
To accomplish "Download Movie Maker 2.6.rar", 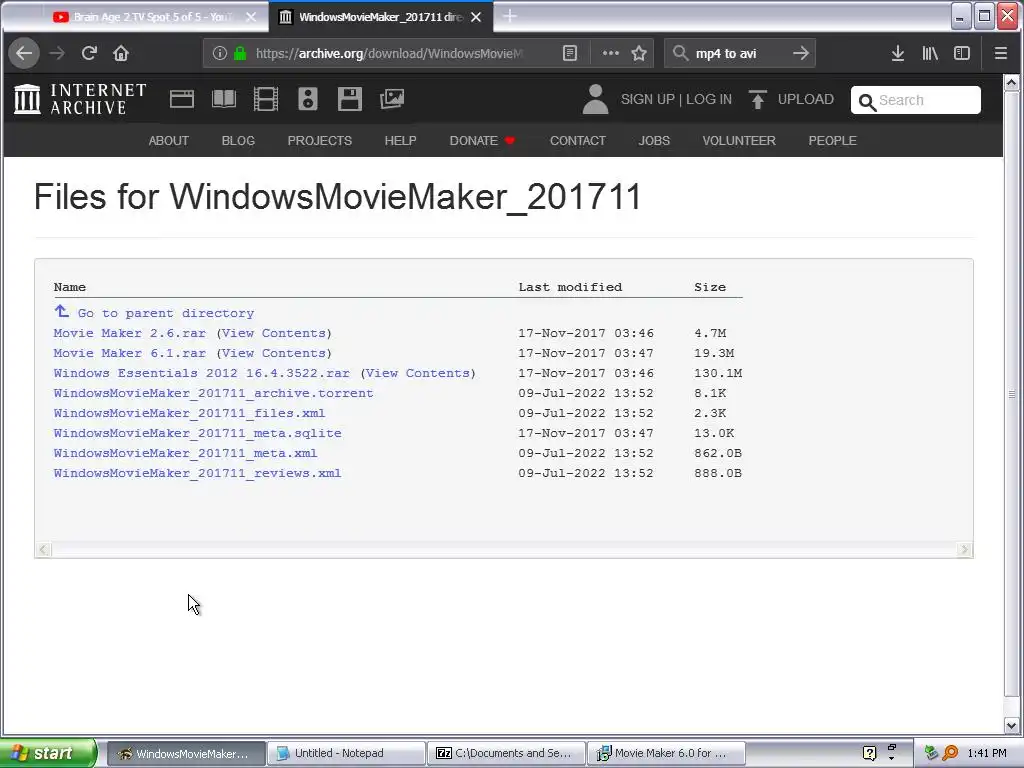I will (x=129, y=333).
